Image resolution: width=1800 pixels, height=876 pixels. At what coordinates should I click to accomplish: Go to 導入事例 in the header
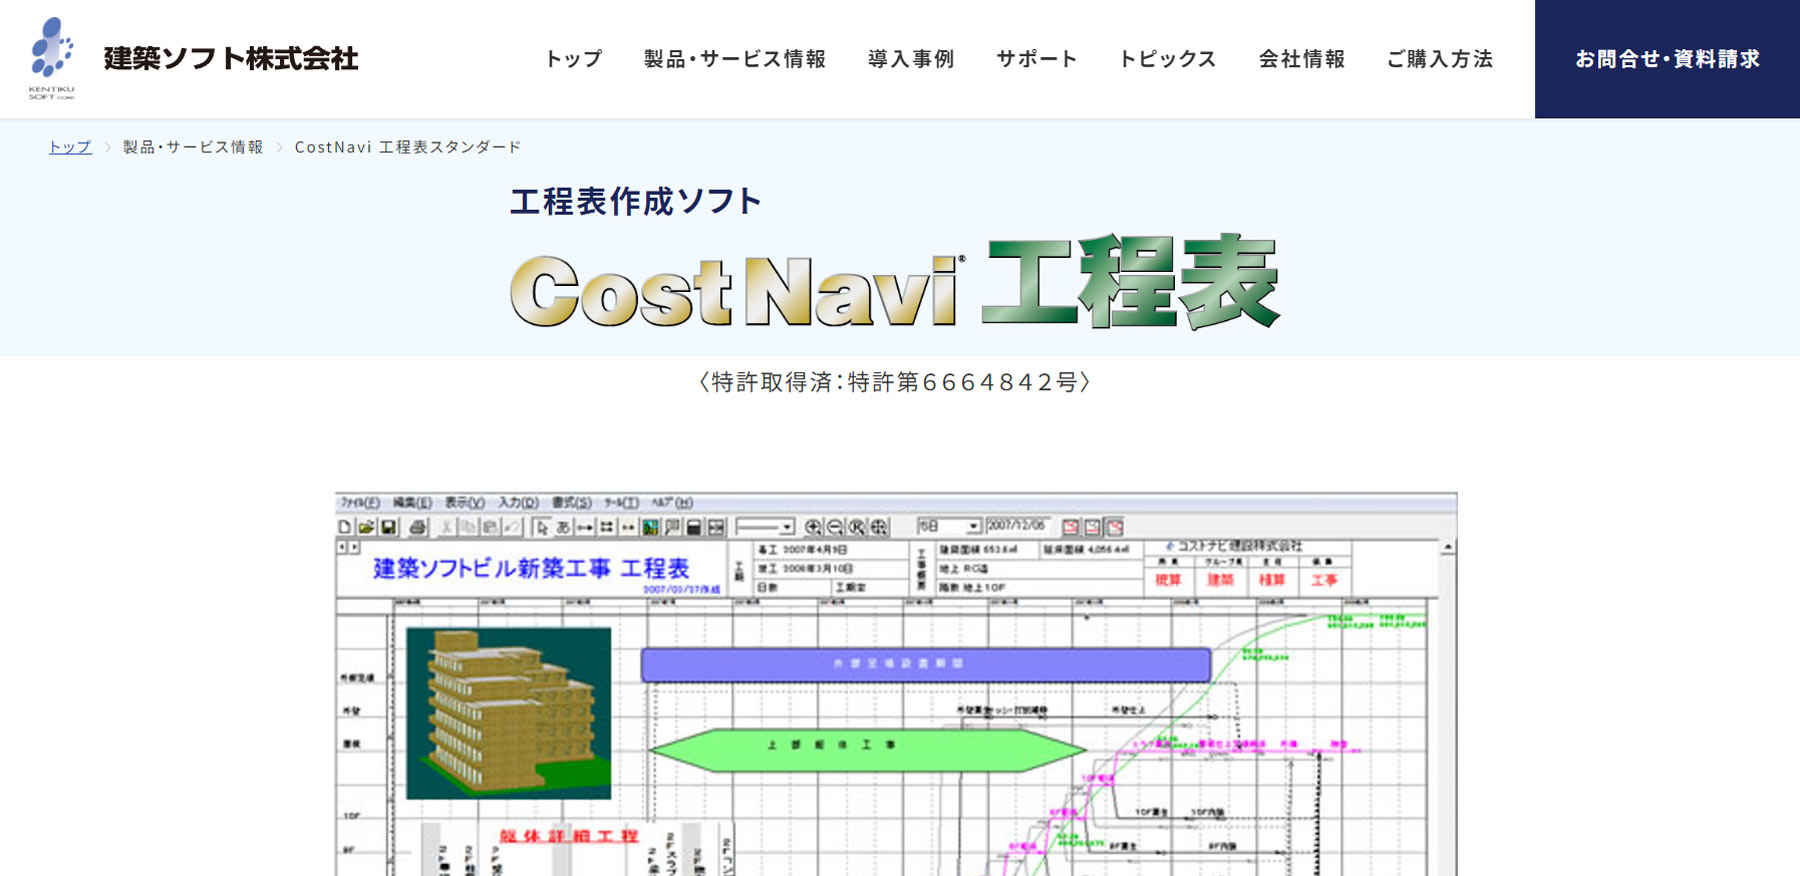pyautogui.click(x=911, y=59)
